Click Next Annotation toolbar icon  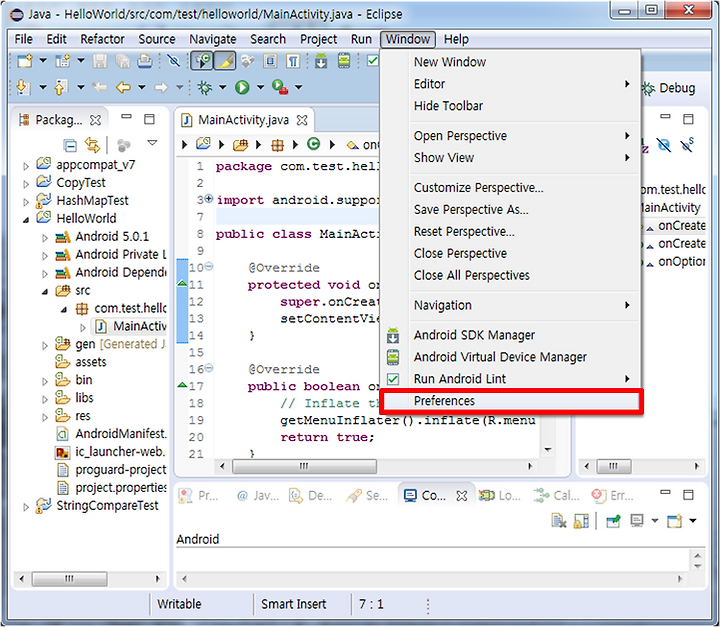click(x=23, y=87)
